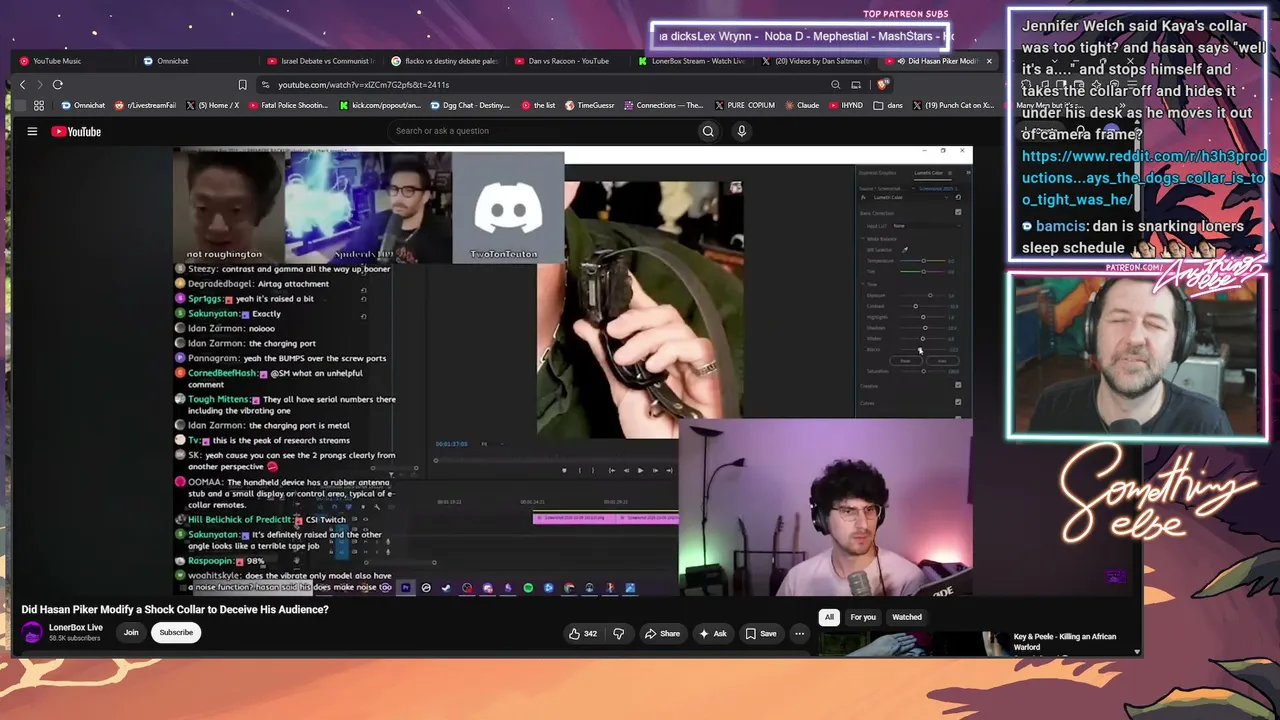The image size is (1280, 720).
Task: Switch to LonerBox Stream Watch Live tab
Action: tap(692, 61)
